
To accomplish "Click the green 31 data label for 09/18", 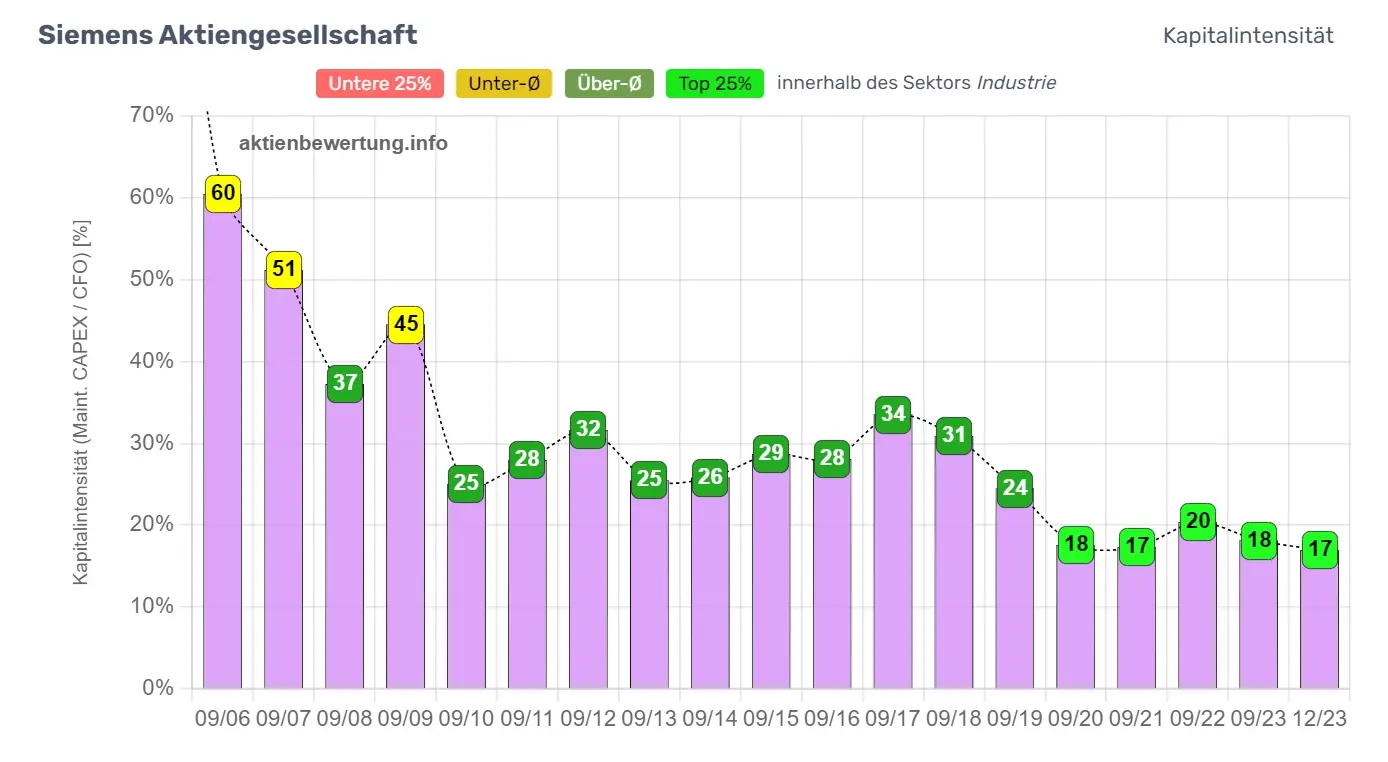I will [954, 435].
